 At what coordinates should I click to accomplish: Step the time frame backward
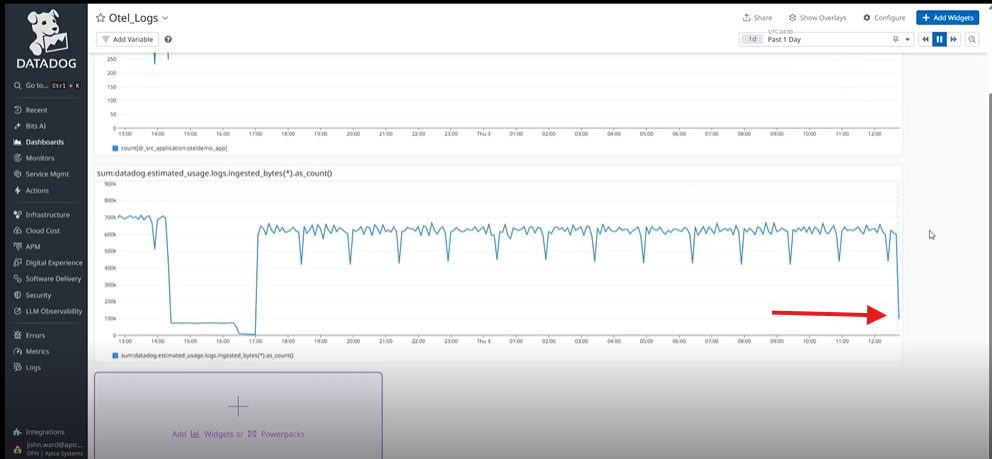(x=924, y=39)
